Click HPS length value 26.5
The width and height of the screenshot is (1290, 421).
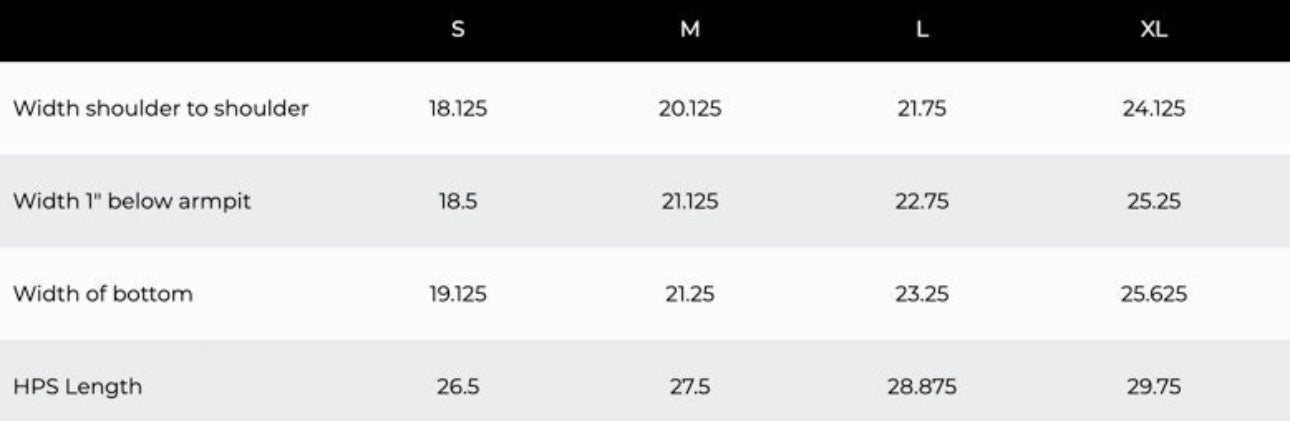(458, 387)
